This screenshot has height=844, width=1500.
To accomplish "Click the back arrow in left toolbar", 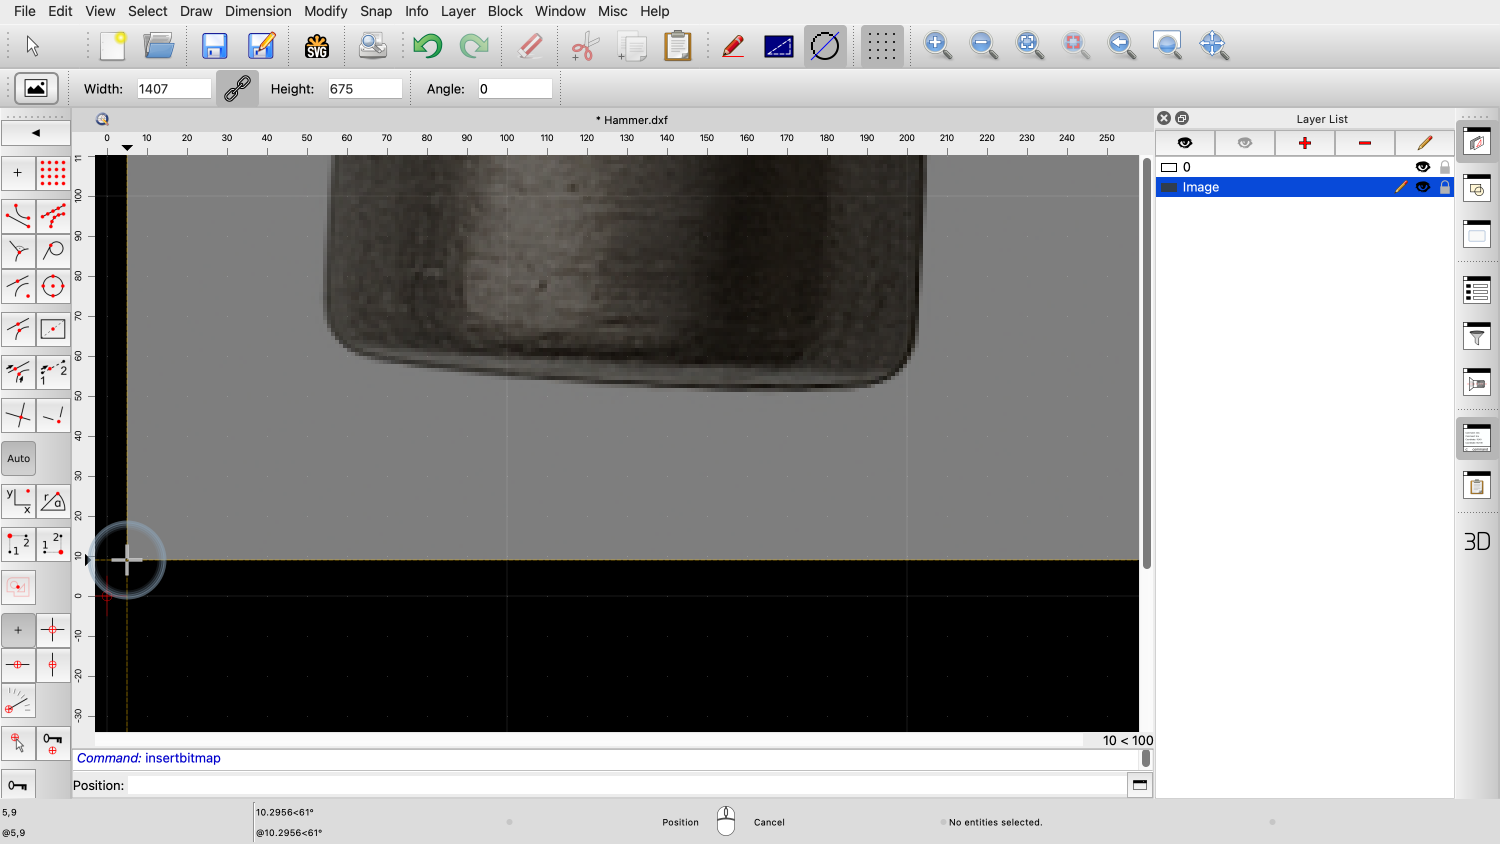I will point(36,133).
